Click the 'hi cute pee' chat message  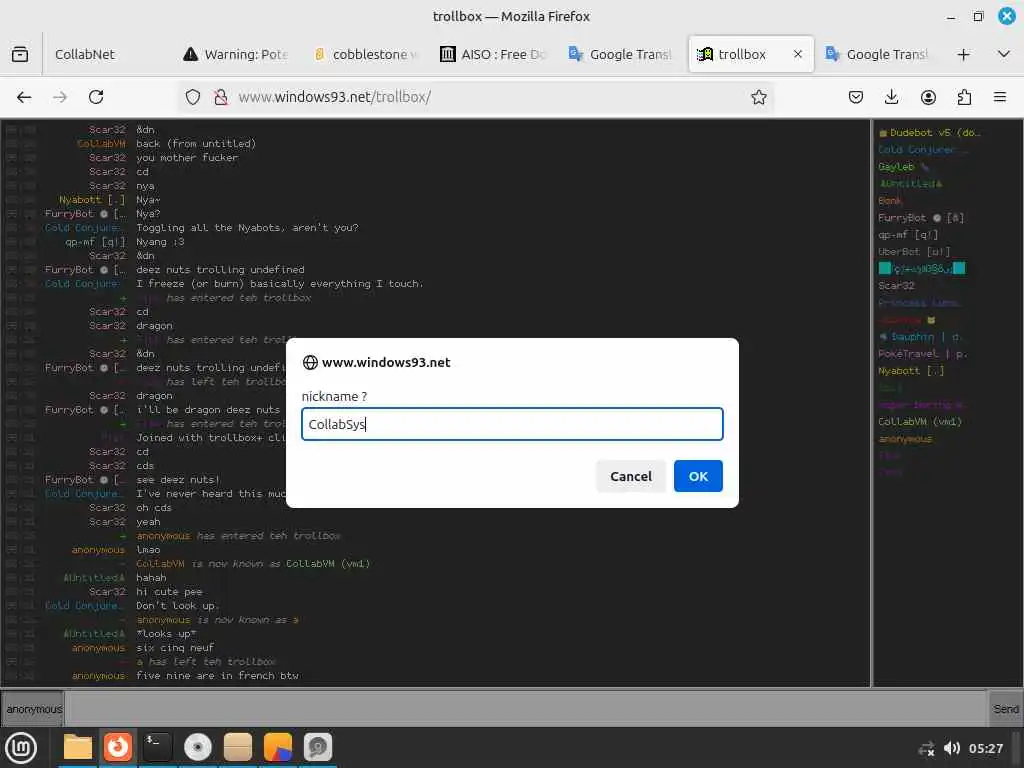coord(169,592)
